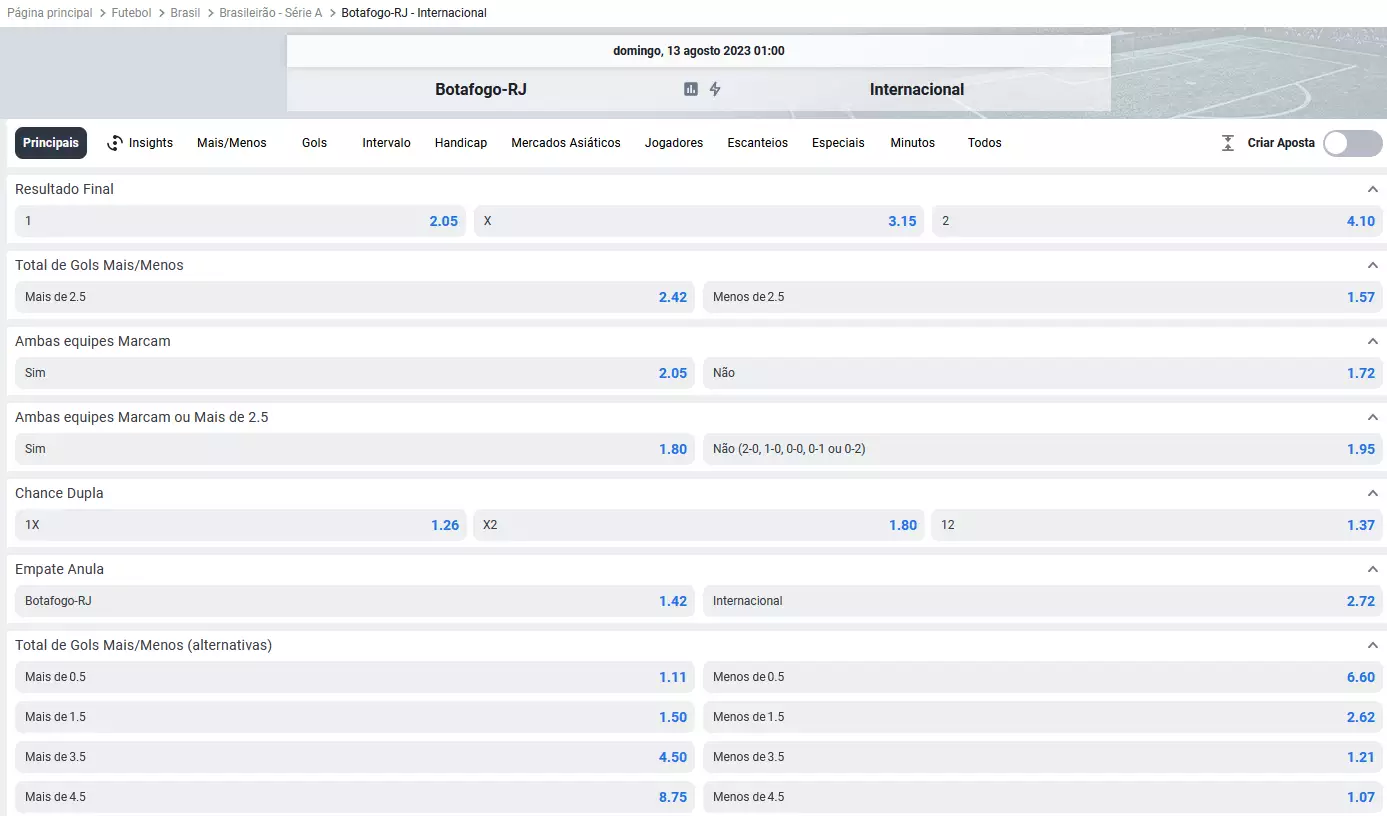Open the Mercados Asiáticos tab

point(565,143)
